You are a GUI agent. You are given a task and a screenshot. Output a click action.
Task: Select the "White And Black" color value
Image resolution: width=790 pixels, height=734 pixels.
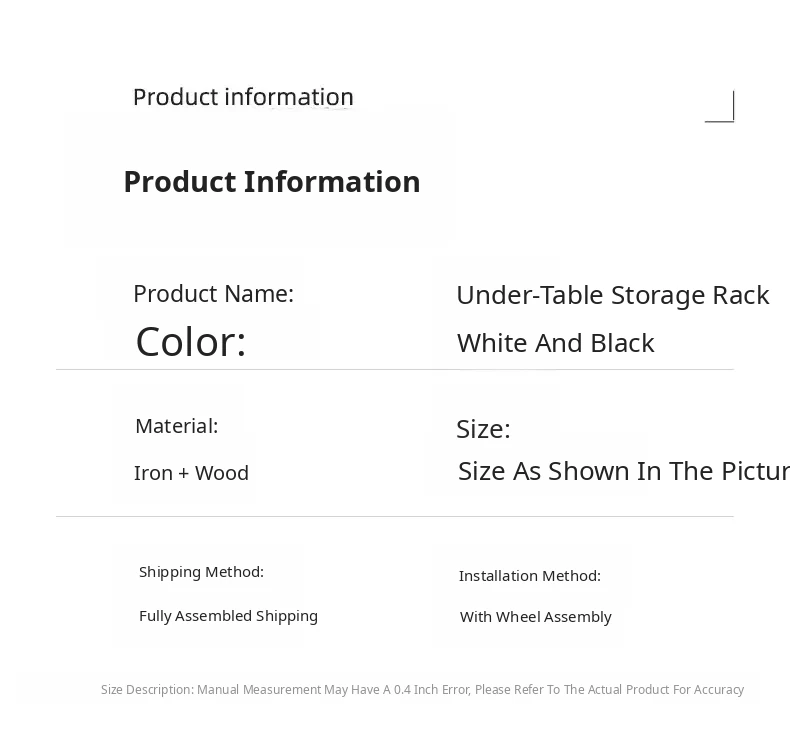click(x=555, y=343)
